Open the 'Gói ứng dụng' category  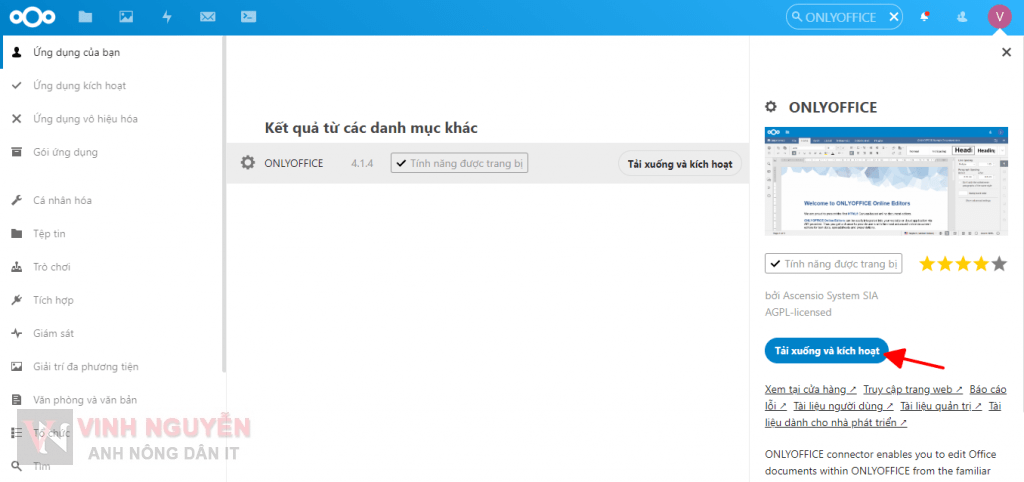pyautogui.click(x=65, y=152)
